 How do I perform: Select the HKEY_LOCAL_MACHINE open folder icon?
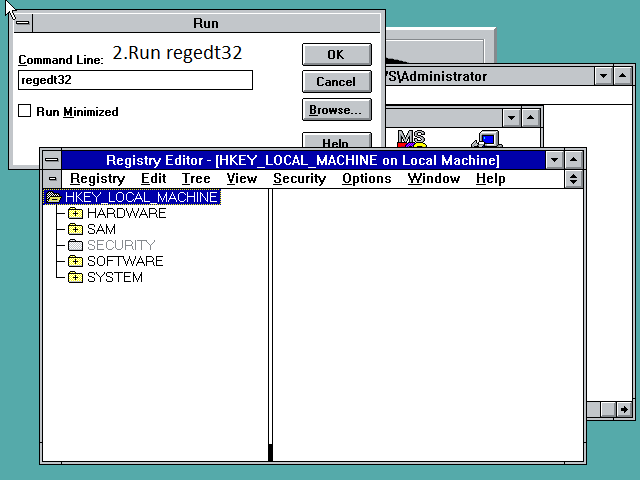tap(54, 197)
